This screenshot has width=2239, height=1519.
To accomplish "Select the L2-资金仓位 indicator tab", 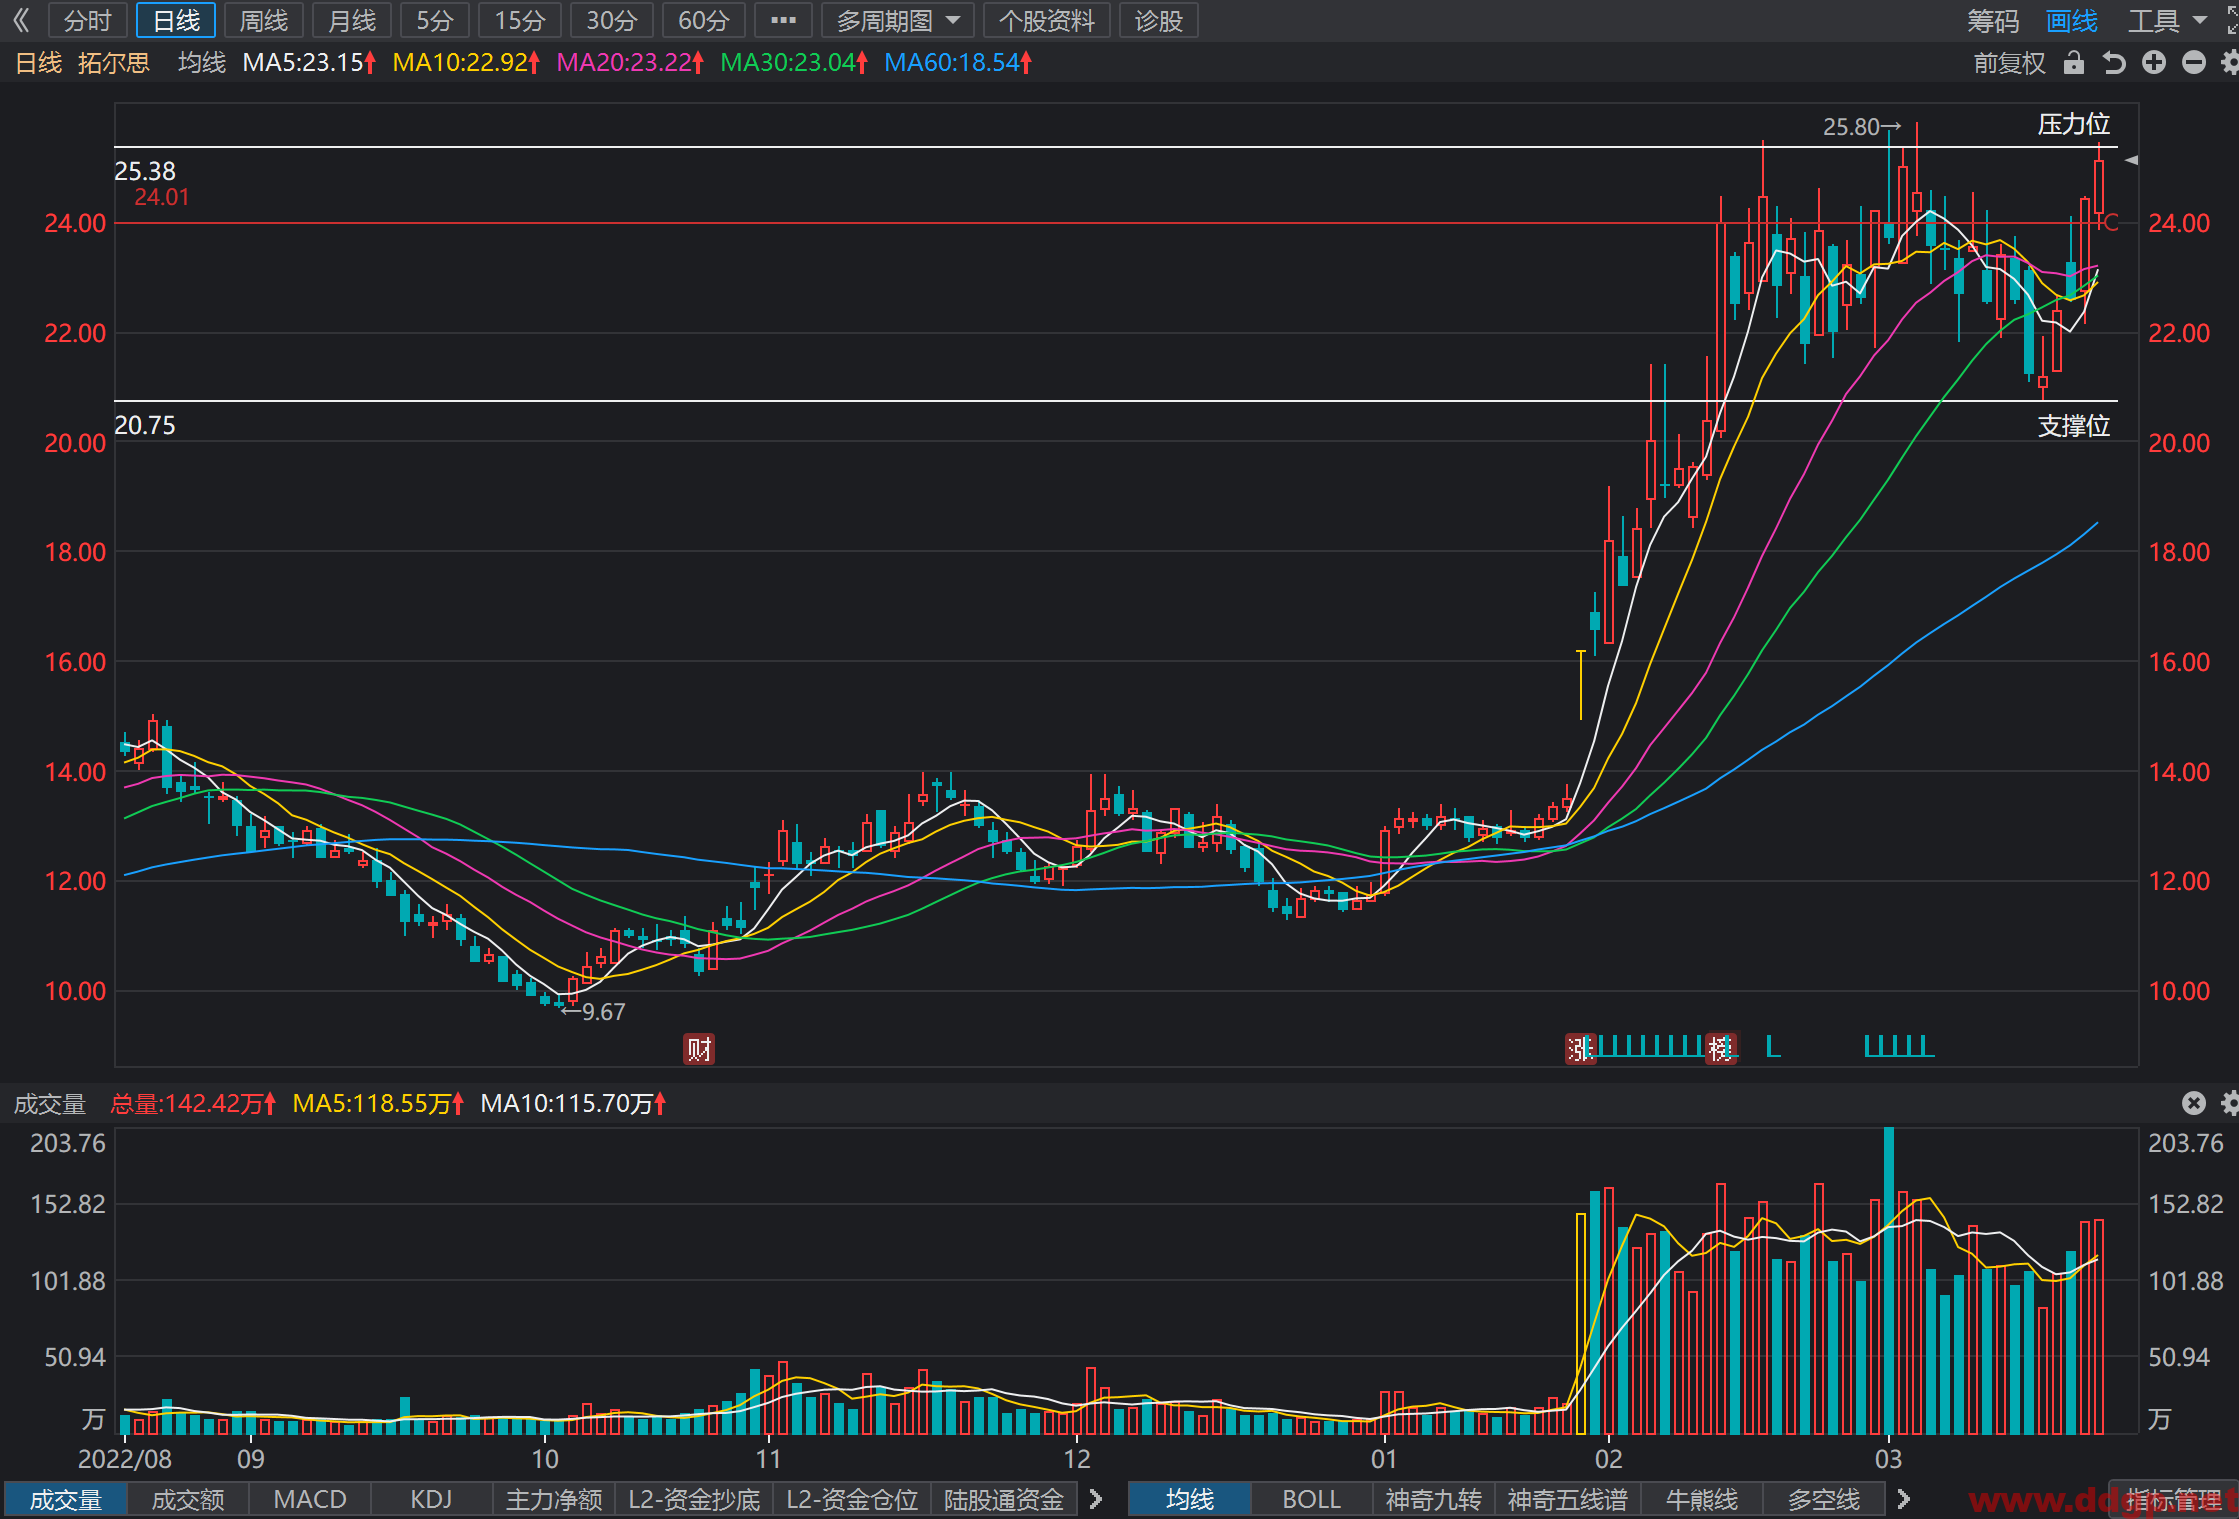I will click(x=852, y=1499).
